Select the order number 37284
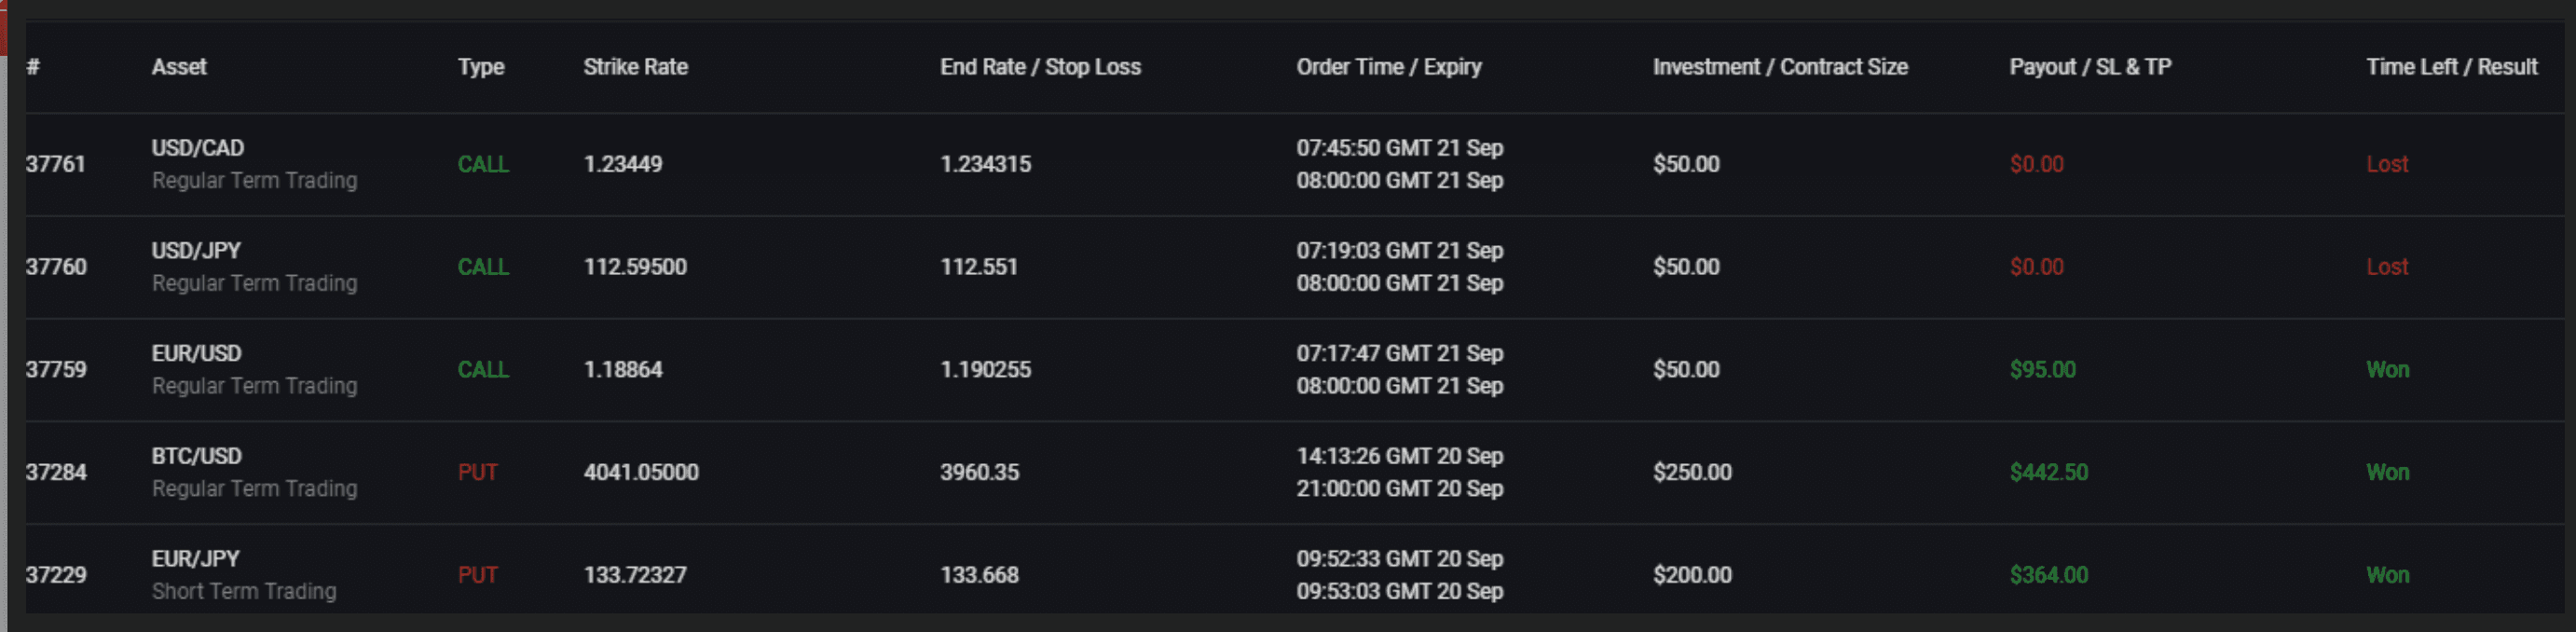Screen dimensions: 2576x632 [x=56, y=473]
